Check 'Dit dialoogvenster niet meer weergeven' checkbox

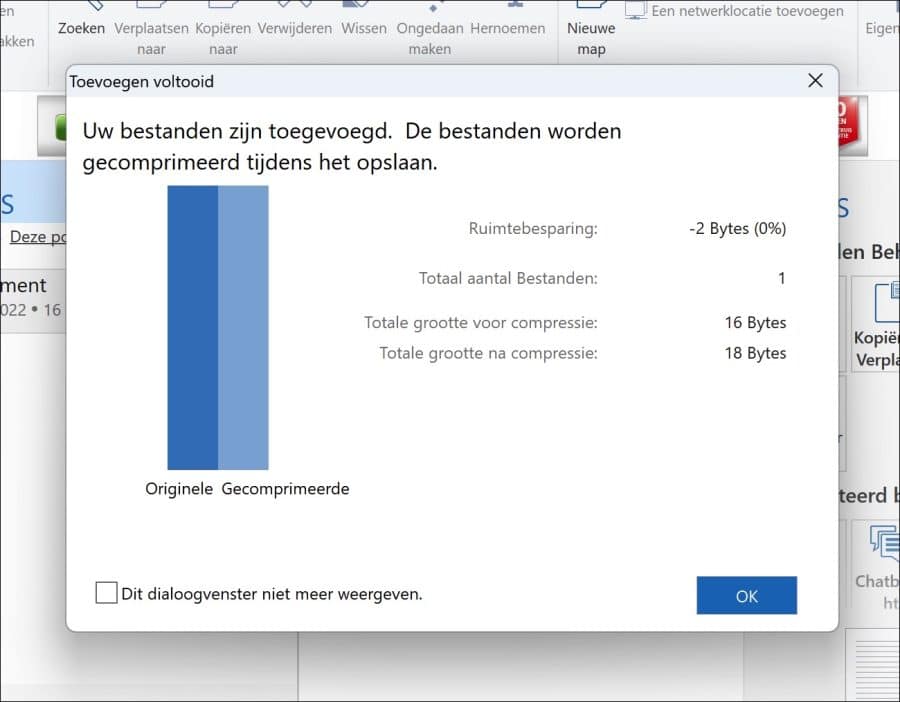(106, 593)
